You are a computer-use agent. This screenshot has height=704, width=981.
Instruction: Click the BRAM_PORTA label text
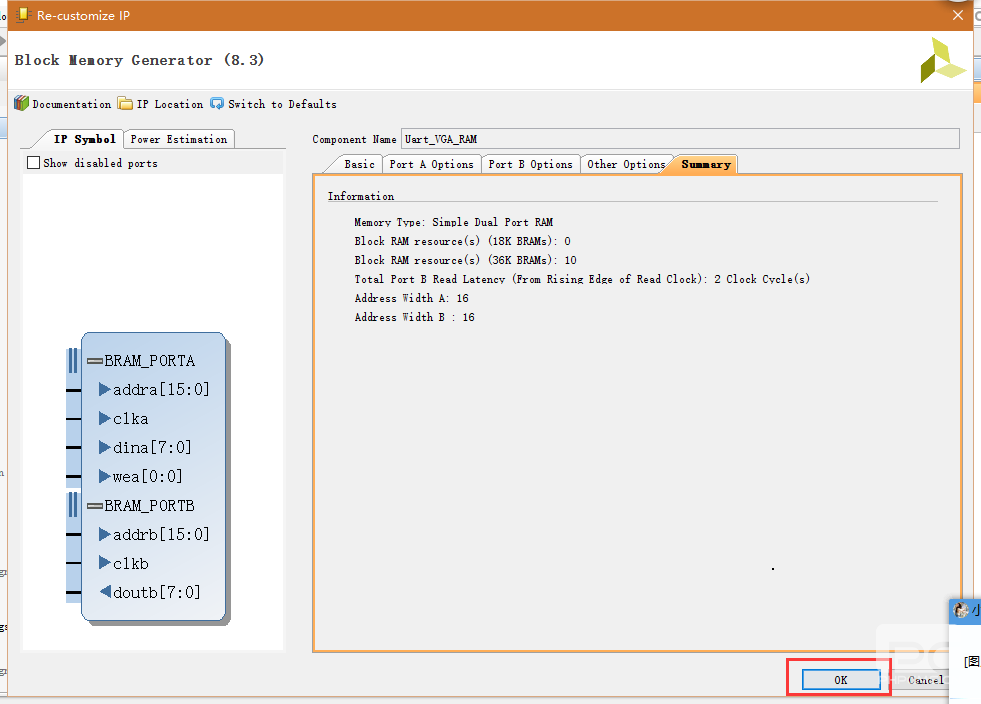tap(150, 361)
